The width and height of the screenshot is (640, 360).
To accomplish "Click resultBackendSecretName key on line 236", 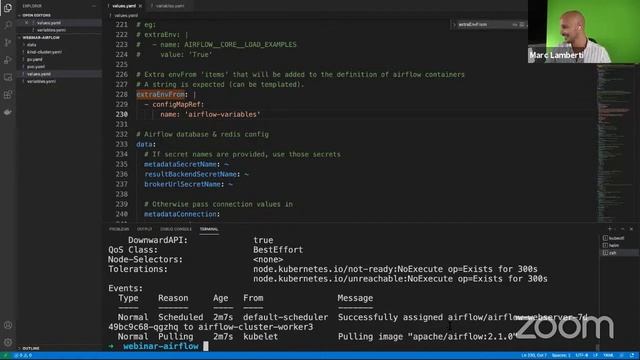I will tap(190, 174).
